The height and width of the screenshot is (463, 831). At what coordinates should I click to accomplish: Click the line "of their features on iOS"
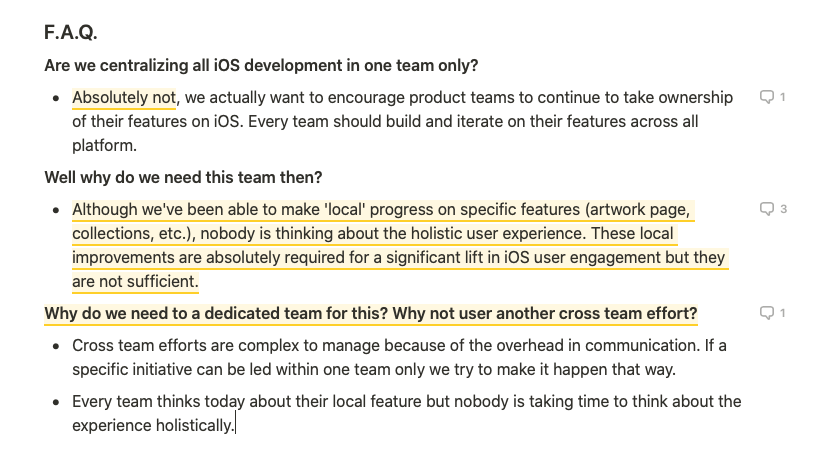385,121
